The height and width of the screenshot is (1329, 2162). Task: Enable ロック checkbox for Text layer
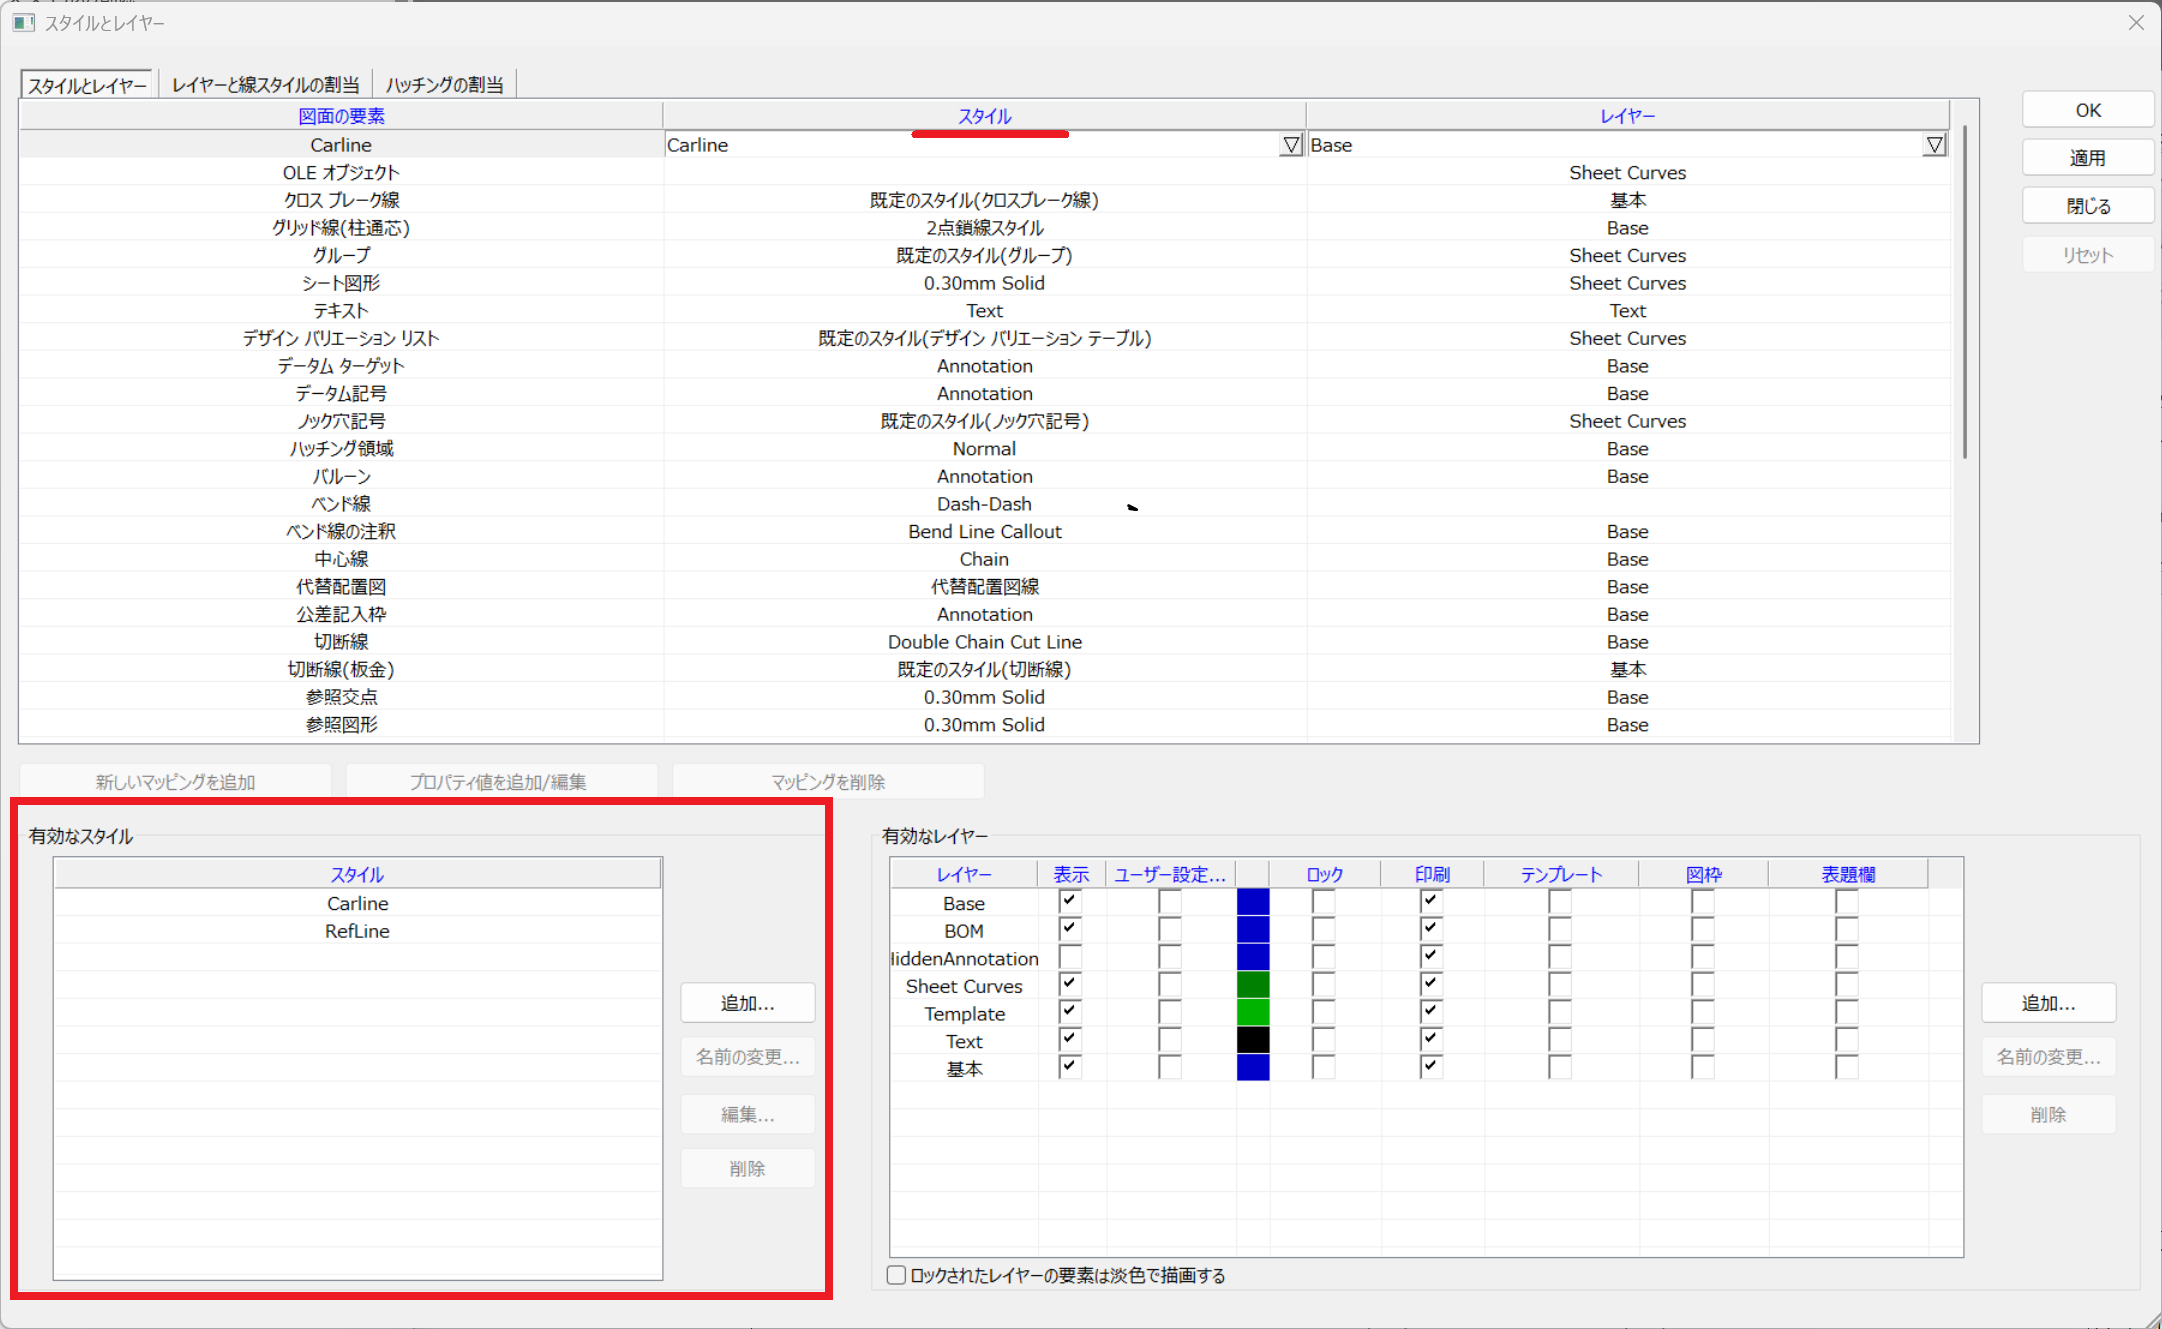coord(1323,1041)
